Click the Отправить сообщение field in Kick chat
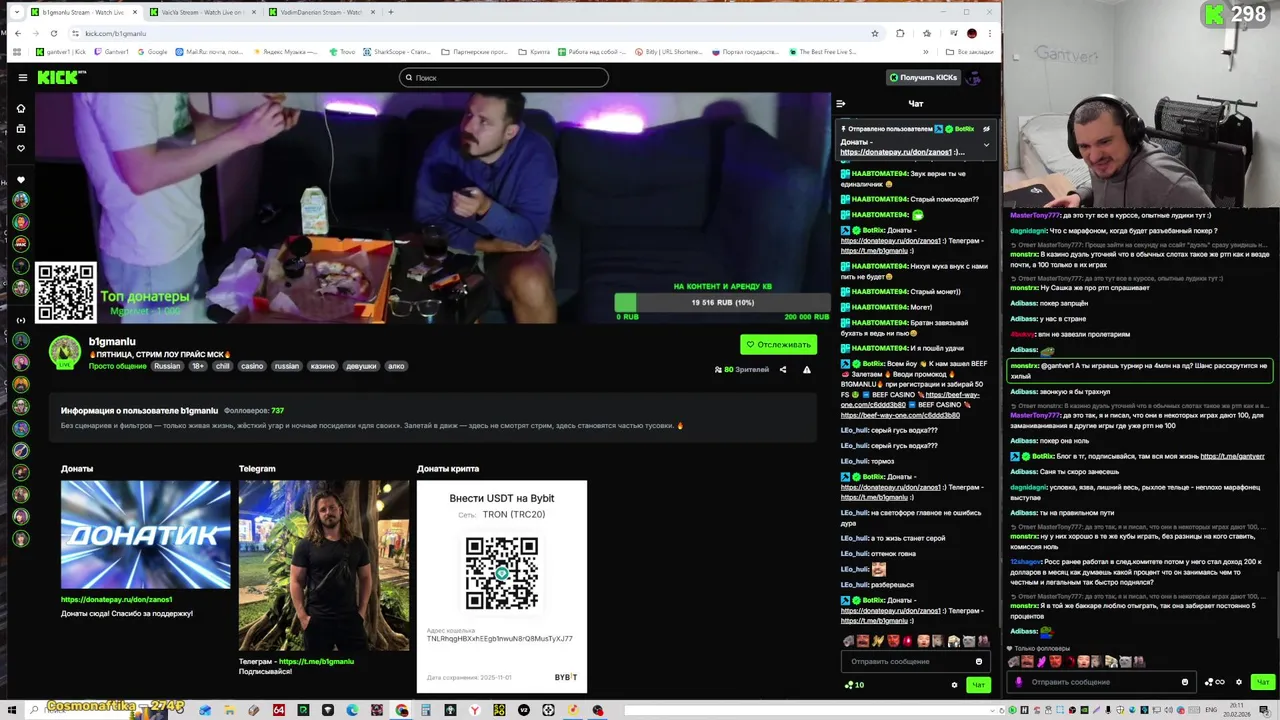 [909, 661]
